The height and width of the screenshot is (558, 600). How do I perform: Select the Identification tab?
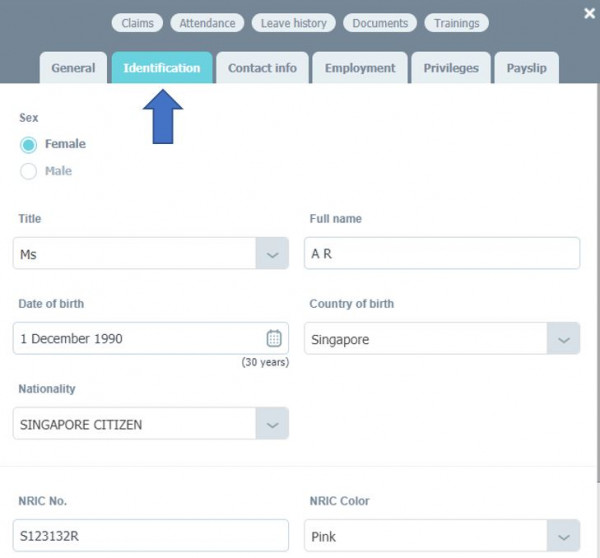tap(161, 68)
